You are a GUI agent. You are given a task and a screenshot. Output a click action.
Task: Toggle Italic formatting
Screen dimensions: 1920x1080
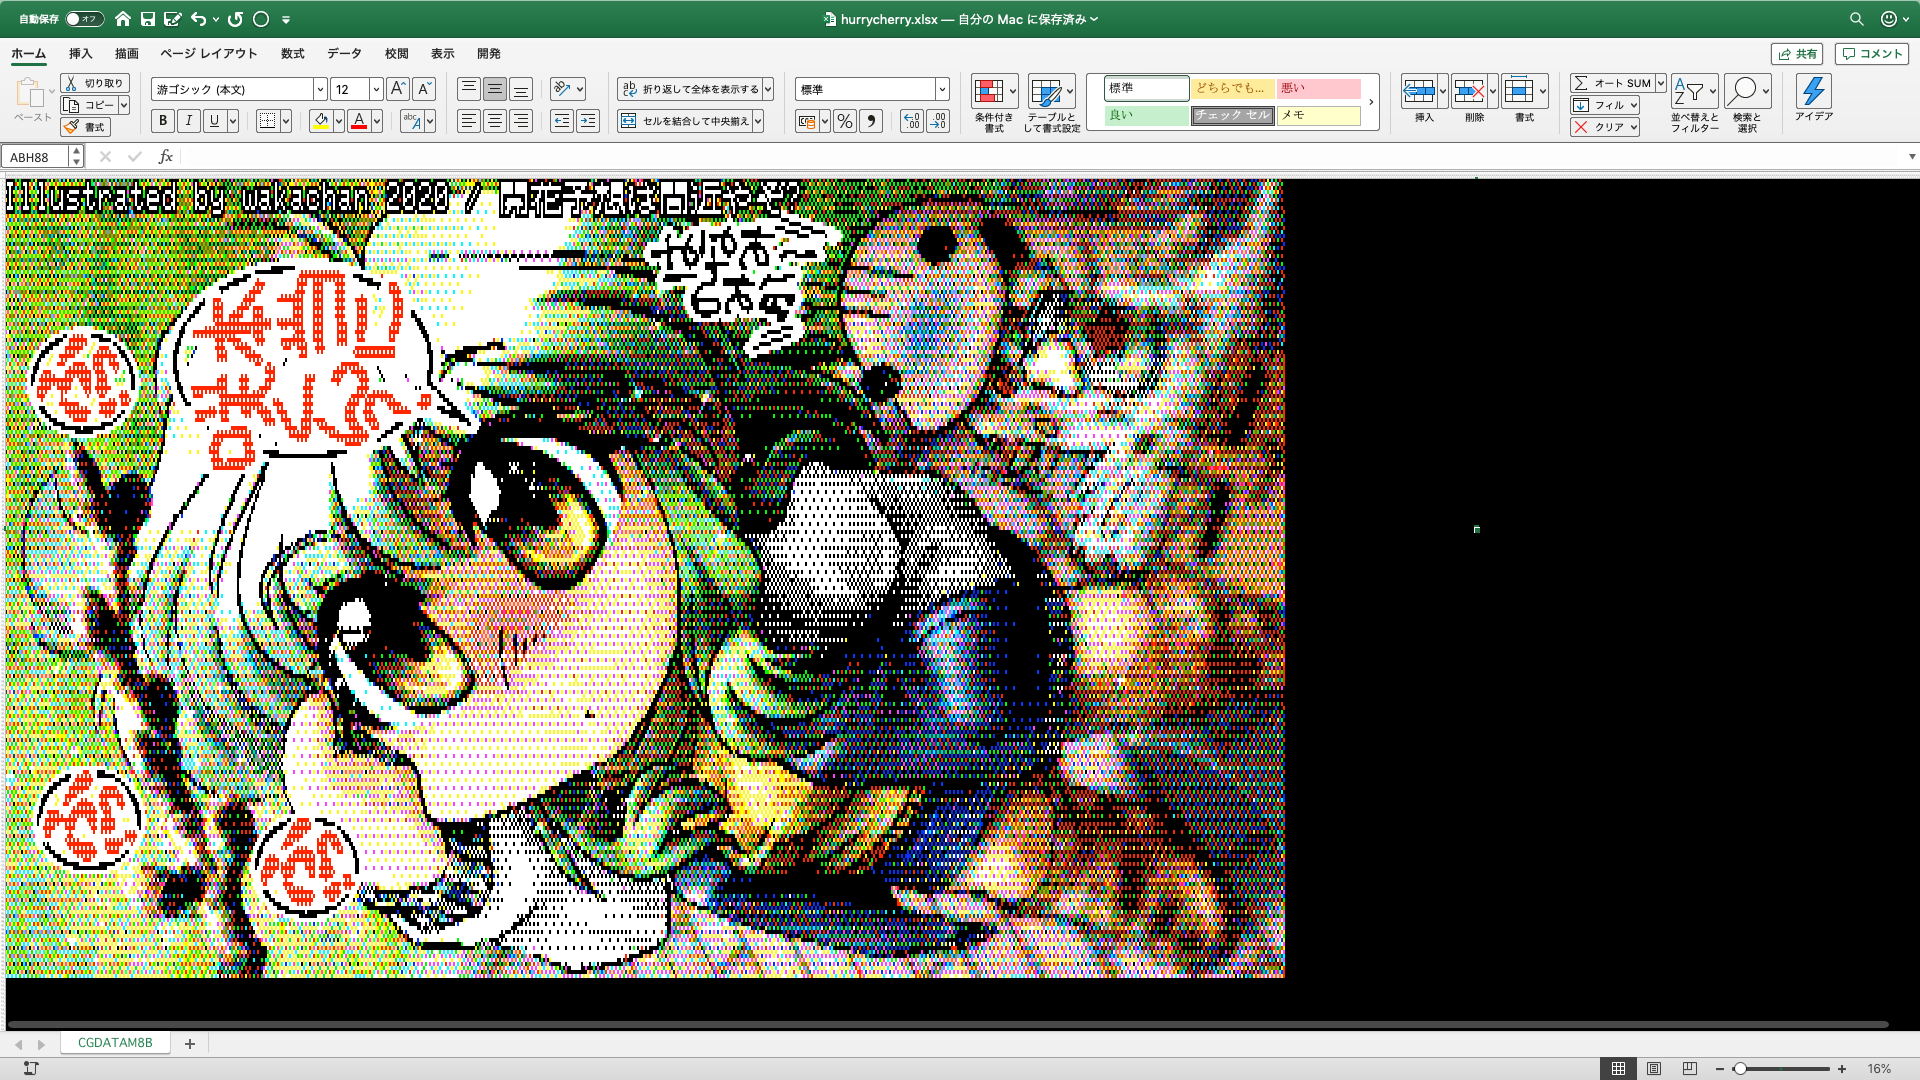(189, 121)
